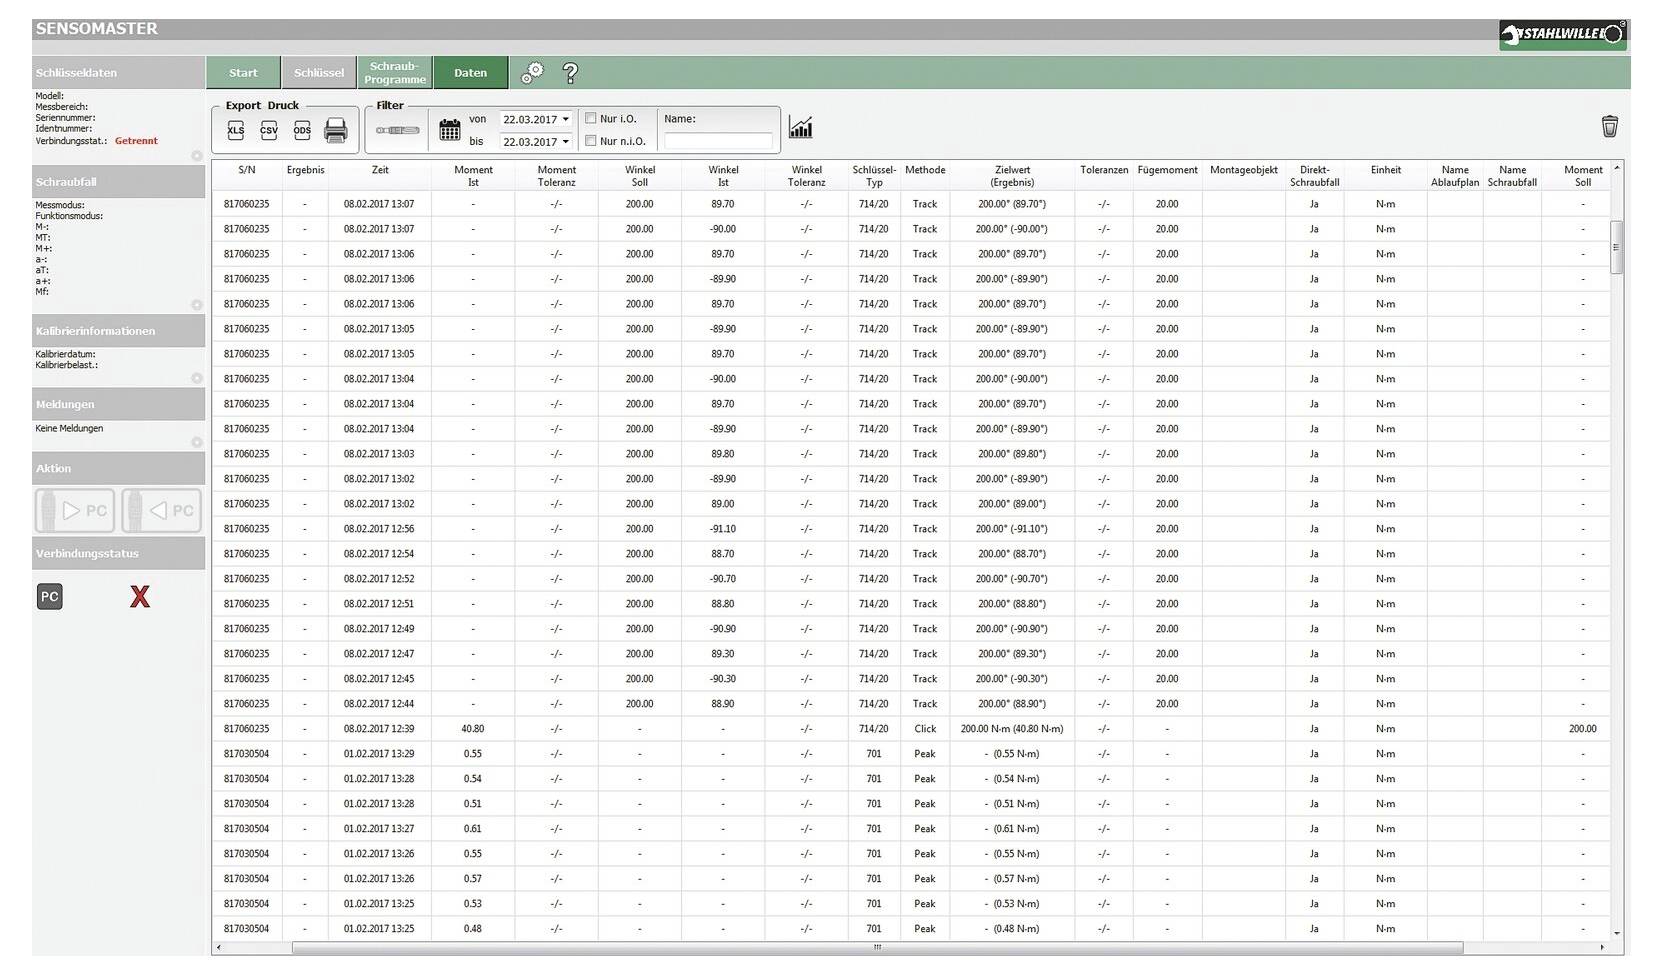The height and width of the screenshot is (975, 1663).
Task: Enable the 'Nur i.O.' checkbox
Action: (x=591, y=118)
